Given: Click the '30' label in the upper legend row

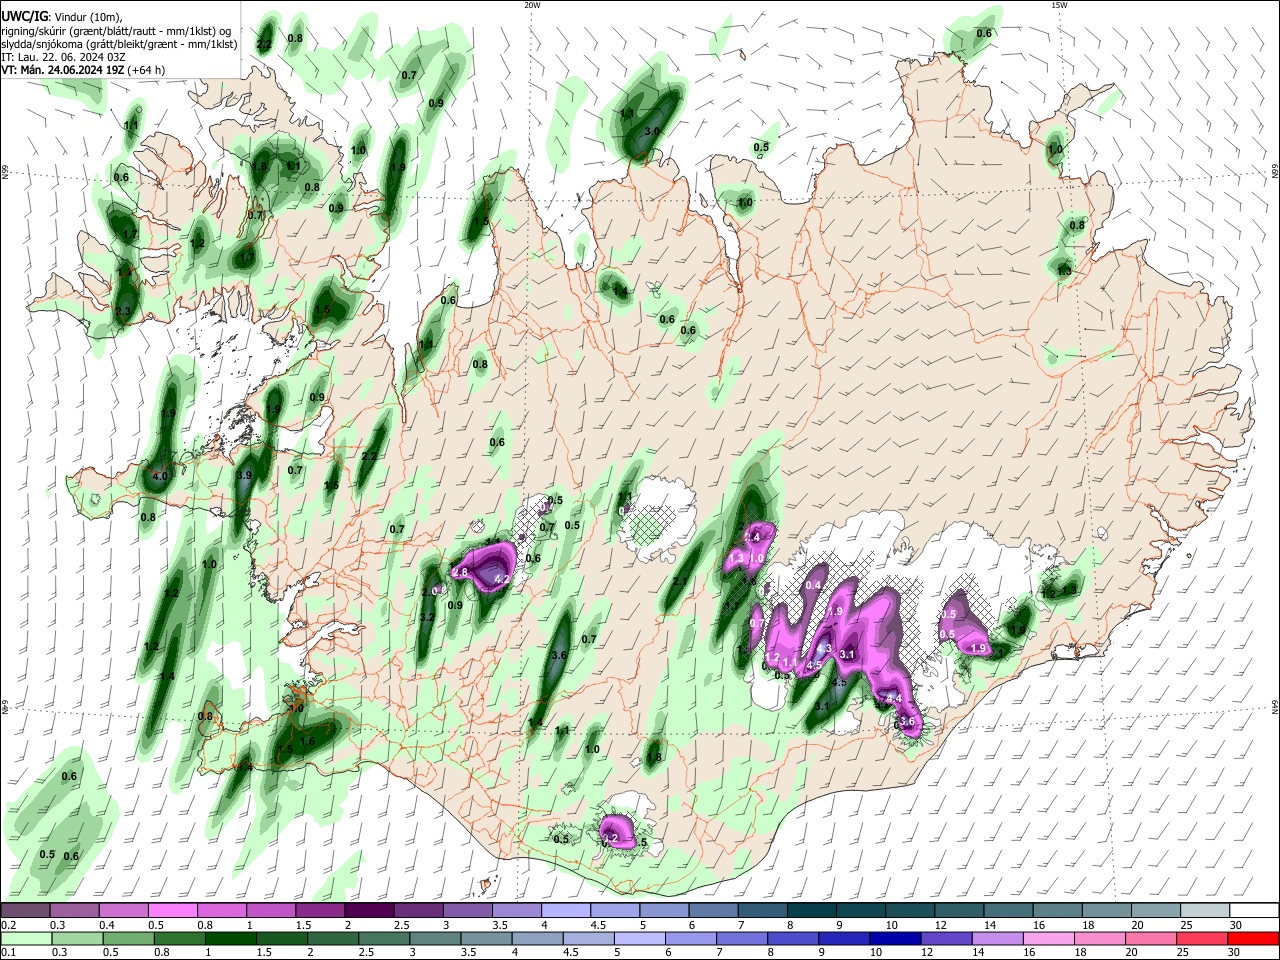Looking at the screenshot, I should pyautogui.click(x=1235, y=925).
